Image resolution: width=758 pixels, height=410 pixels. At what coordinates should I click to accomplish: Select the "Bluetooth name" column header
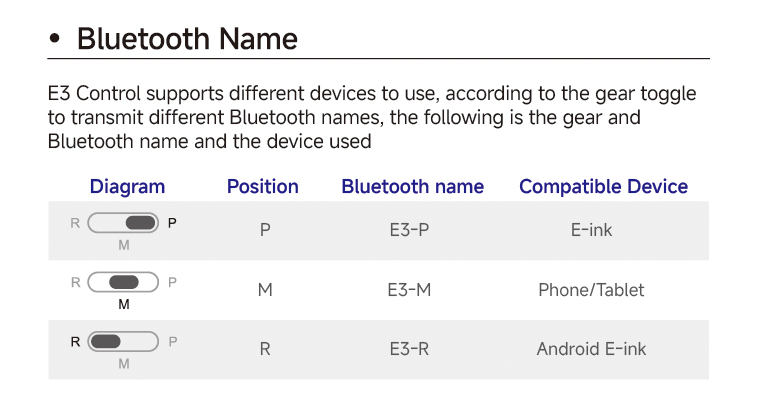click(412, 186)
